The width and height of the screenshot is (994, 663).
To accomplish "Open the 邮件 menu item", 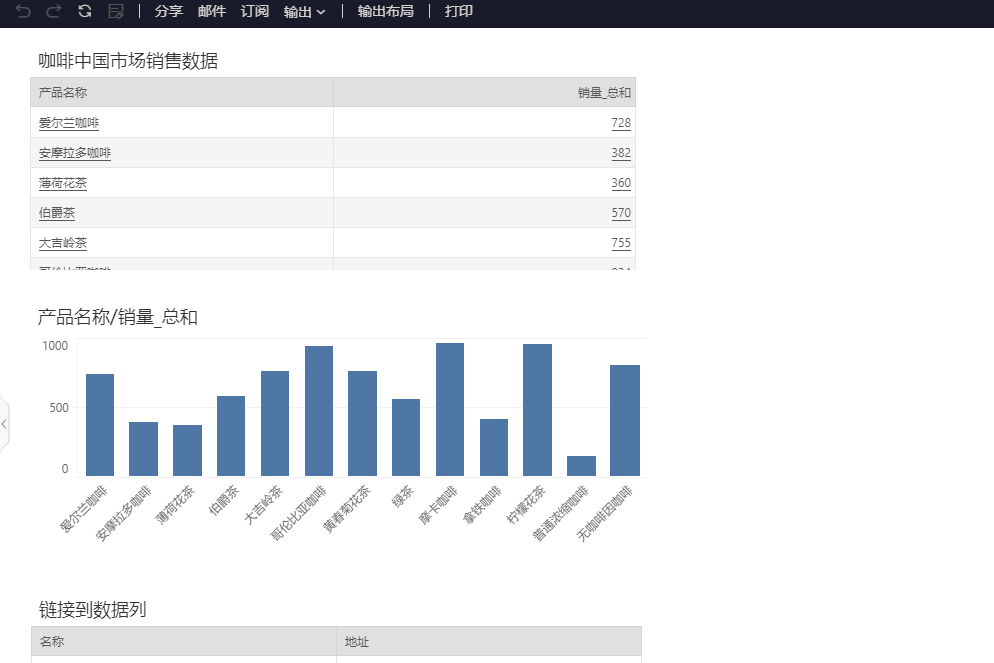I will point(212,11).
